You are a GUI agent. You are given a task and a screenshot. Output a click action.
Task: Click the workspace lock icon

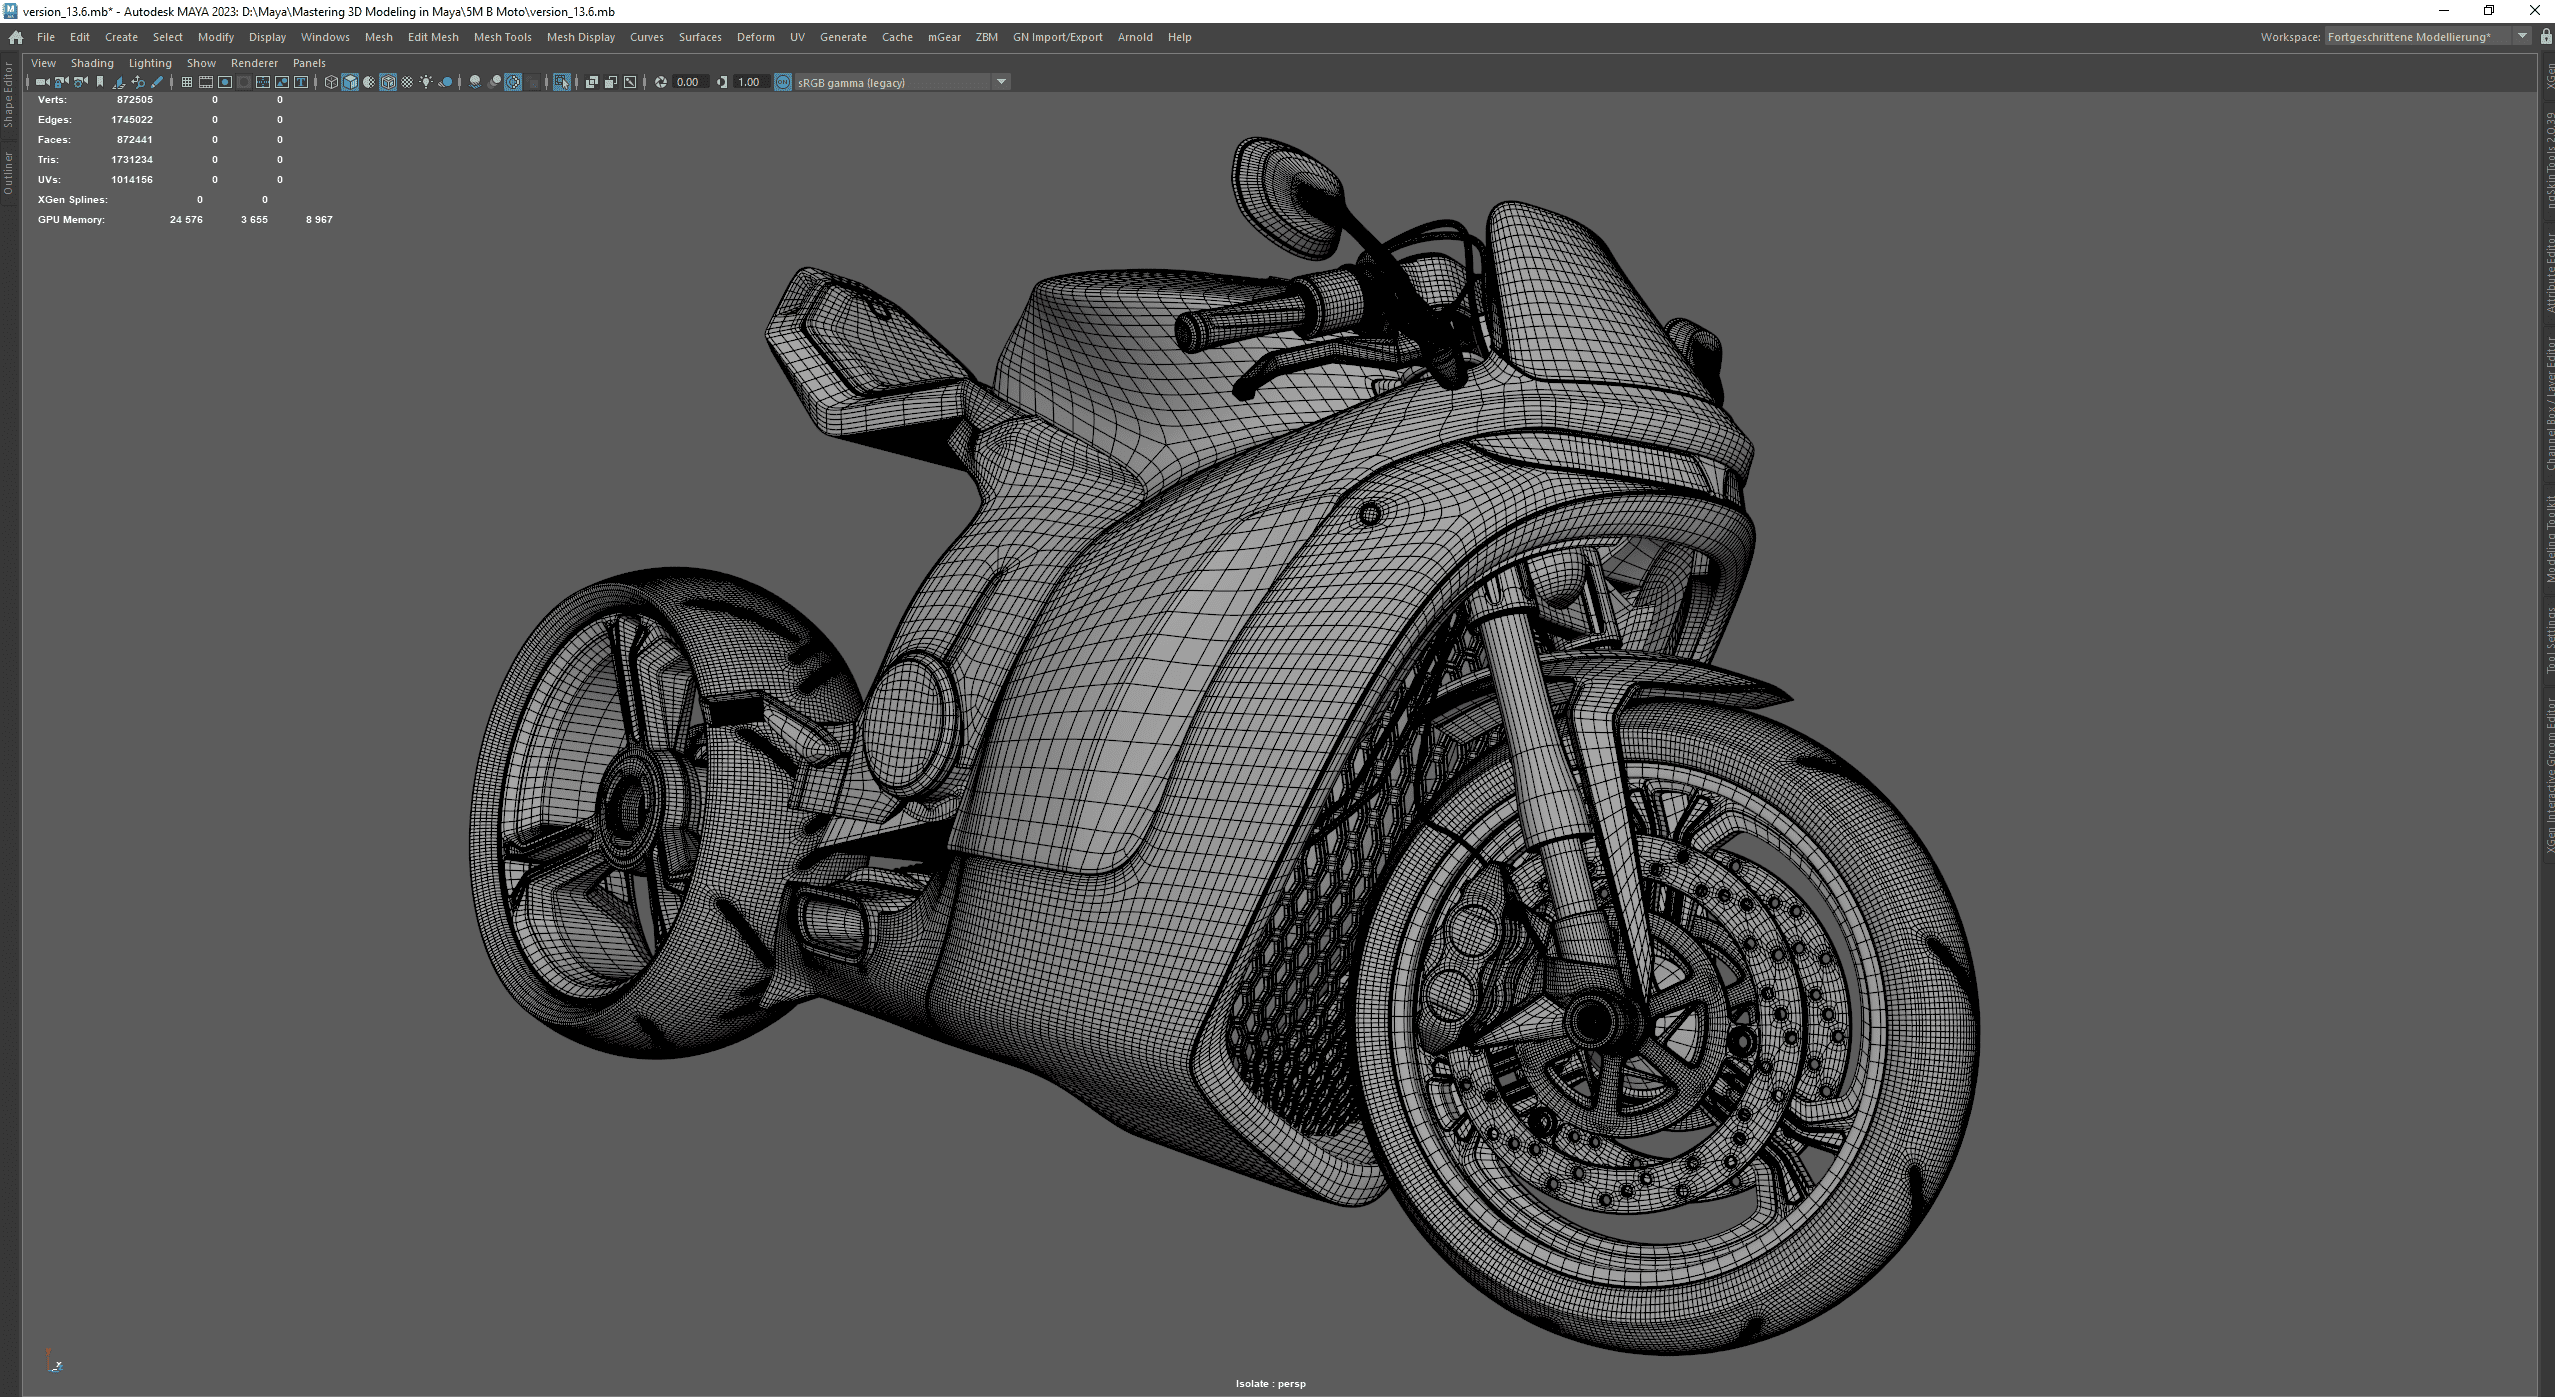pyautogui.click(x=2545, y=37)
